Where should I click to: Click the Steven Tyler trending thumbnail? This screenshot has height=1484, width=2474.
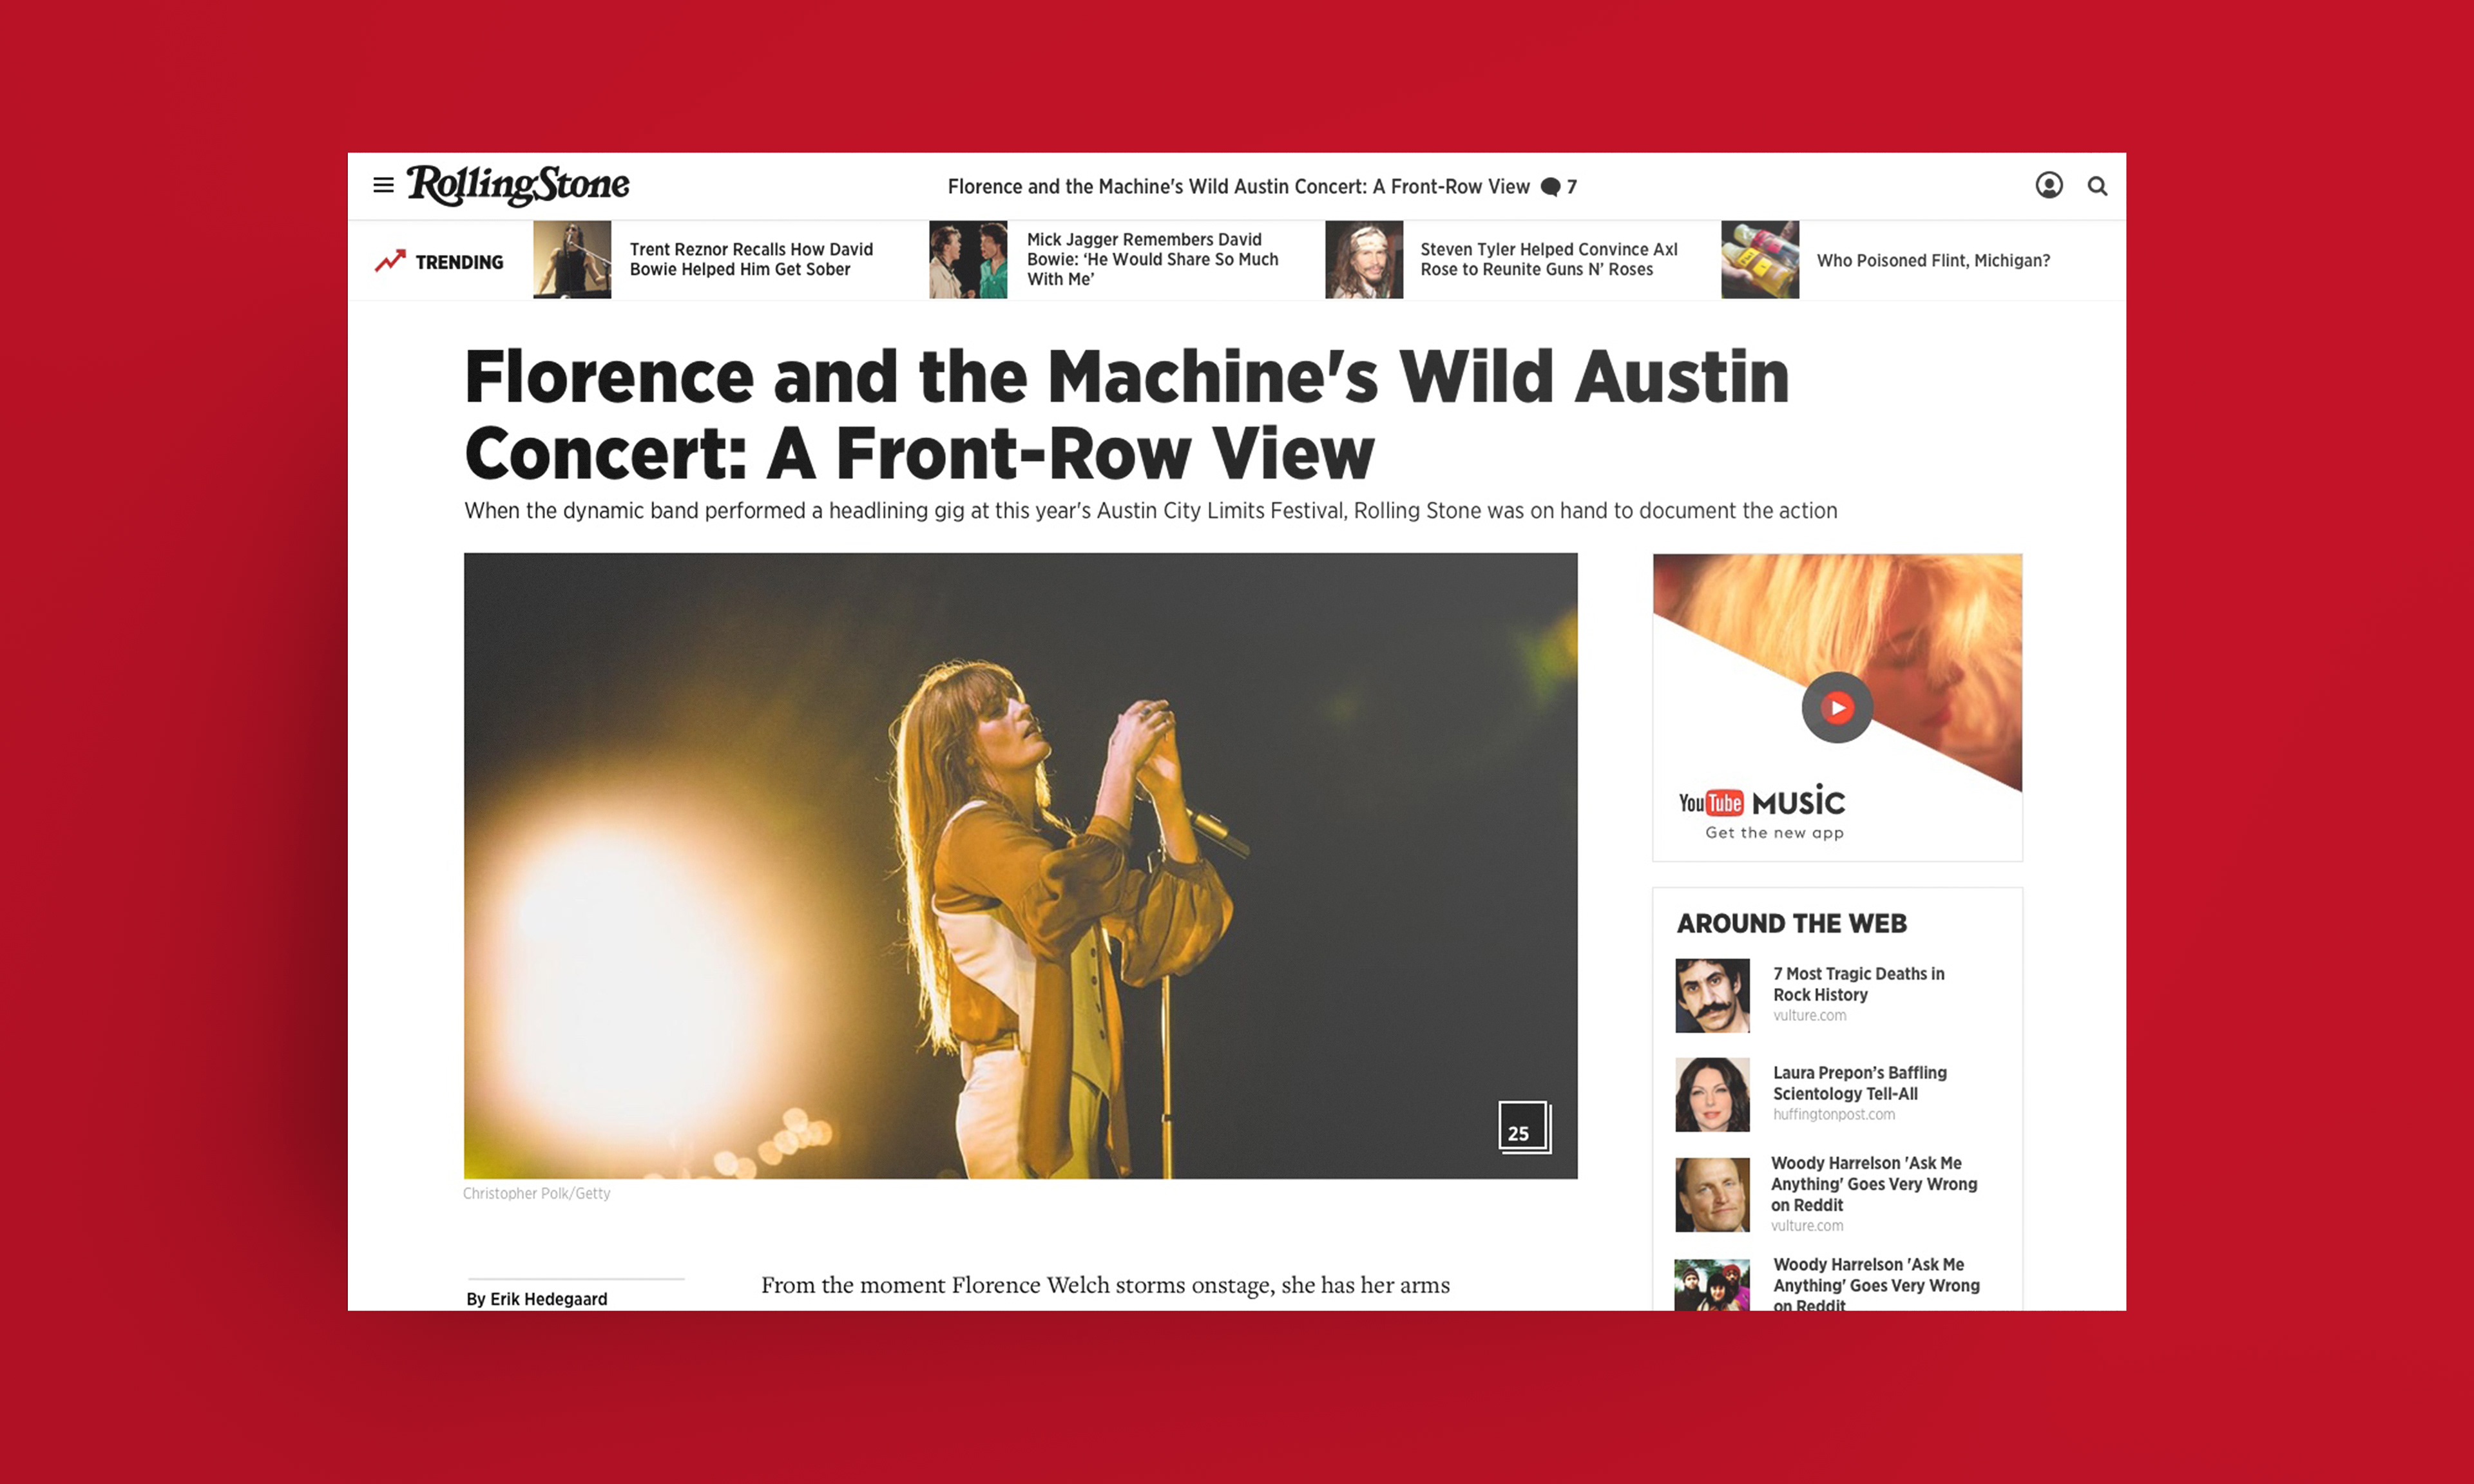coord(1364,260)
